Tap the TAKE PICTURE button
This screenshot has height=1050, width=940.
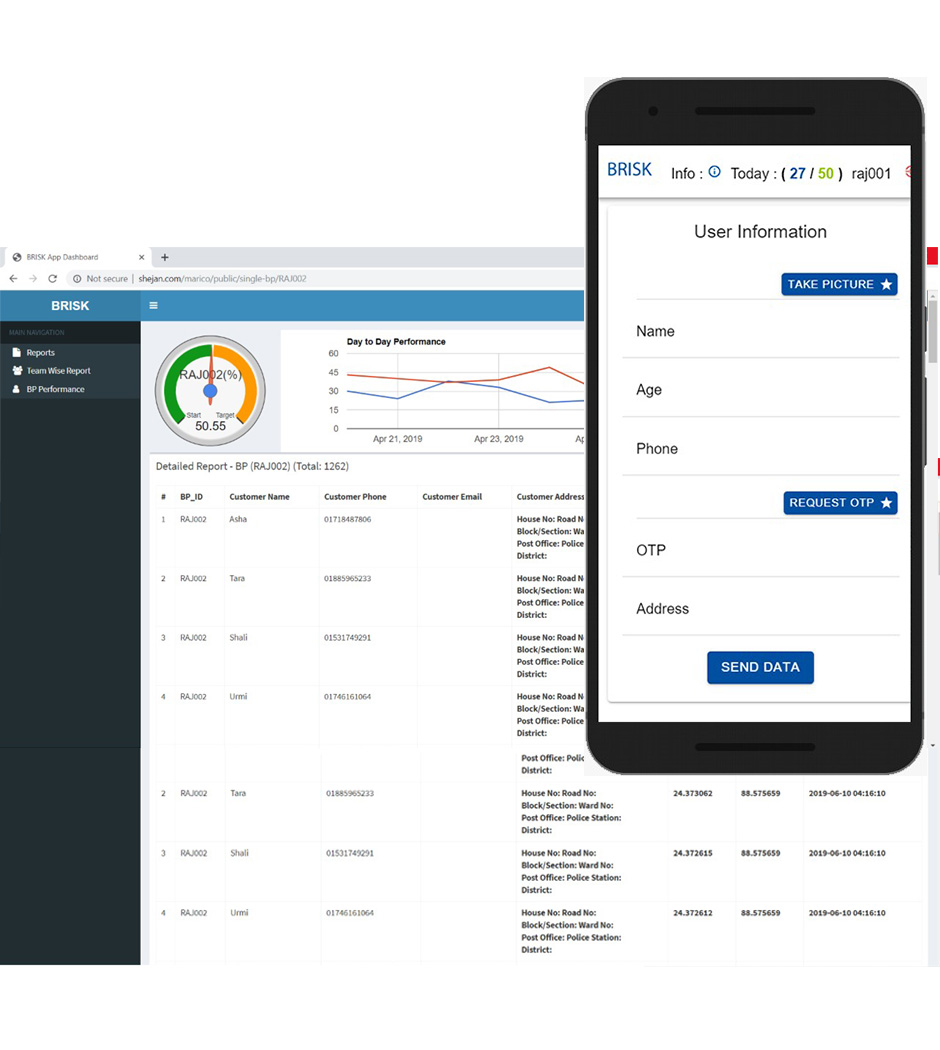tap(840, 284)
